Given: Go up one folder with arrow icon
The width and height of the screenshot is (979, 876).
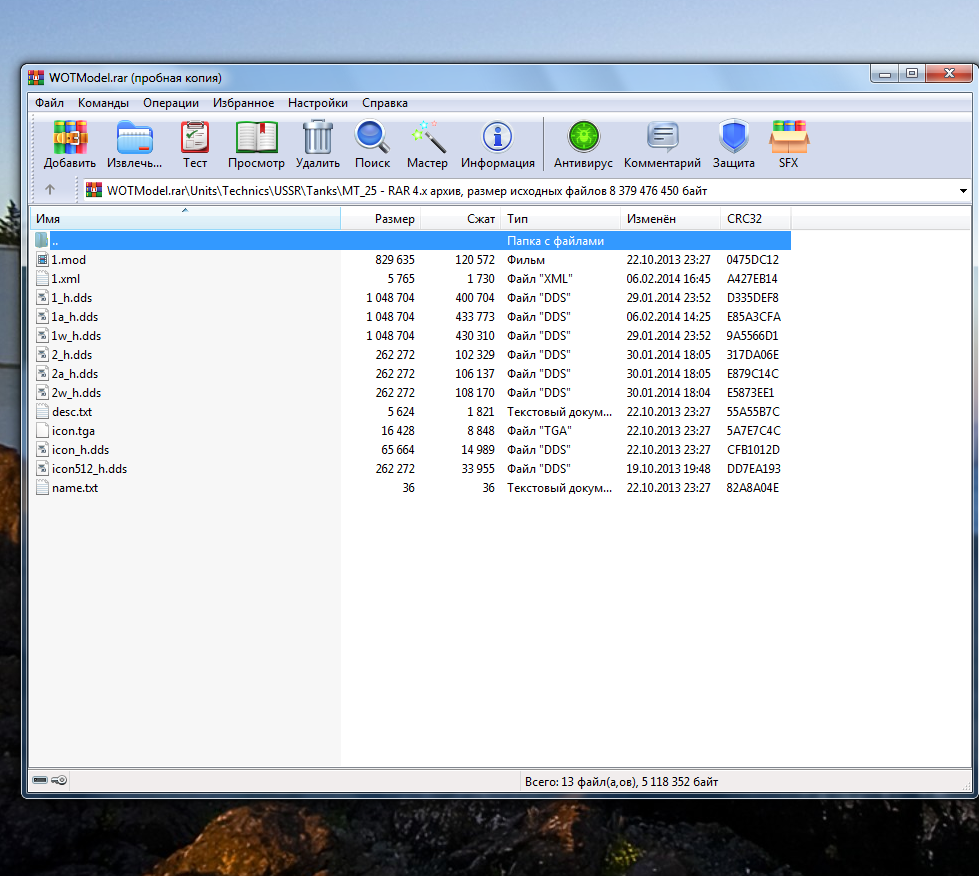Looking at the screenshot, I should [50, 189].
